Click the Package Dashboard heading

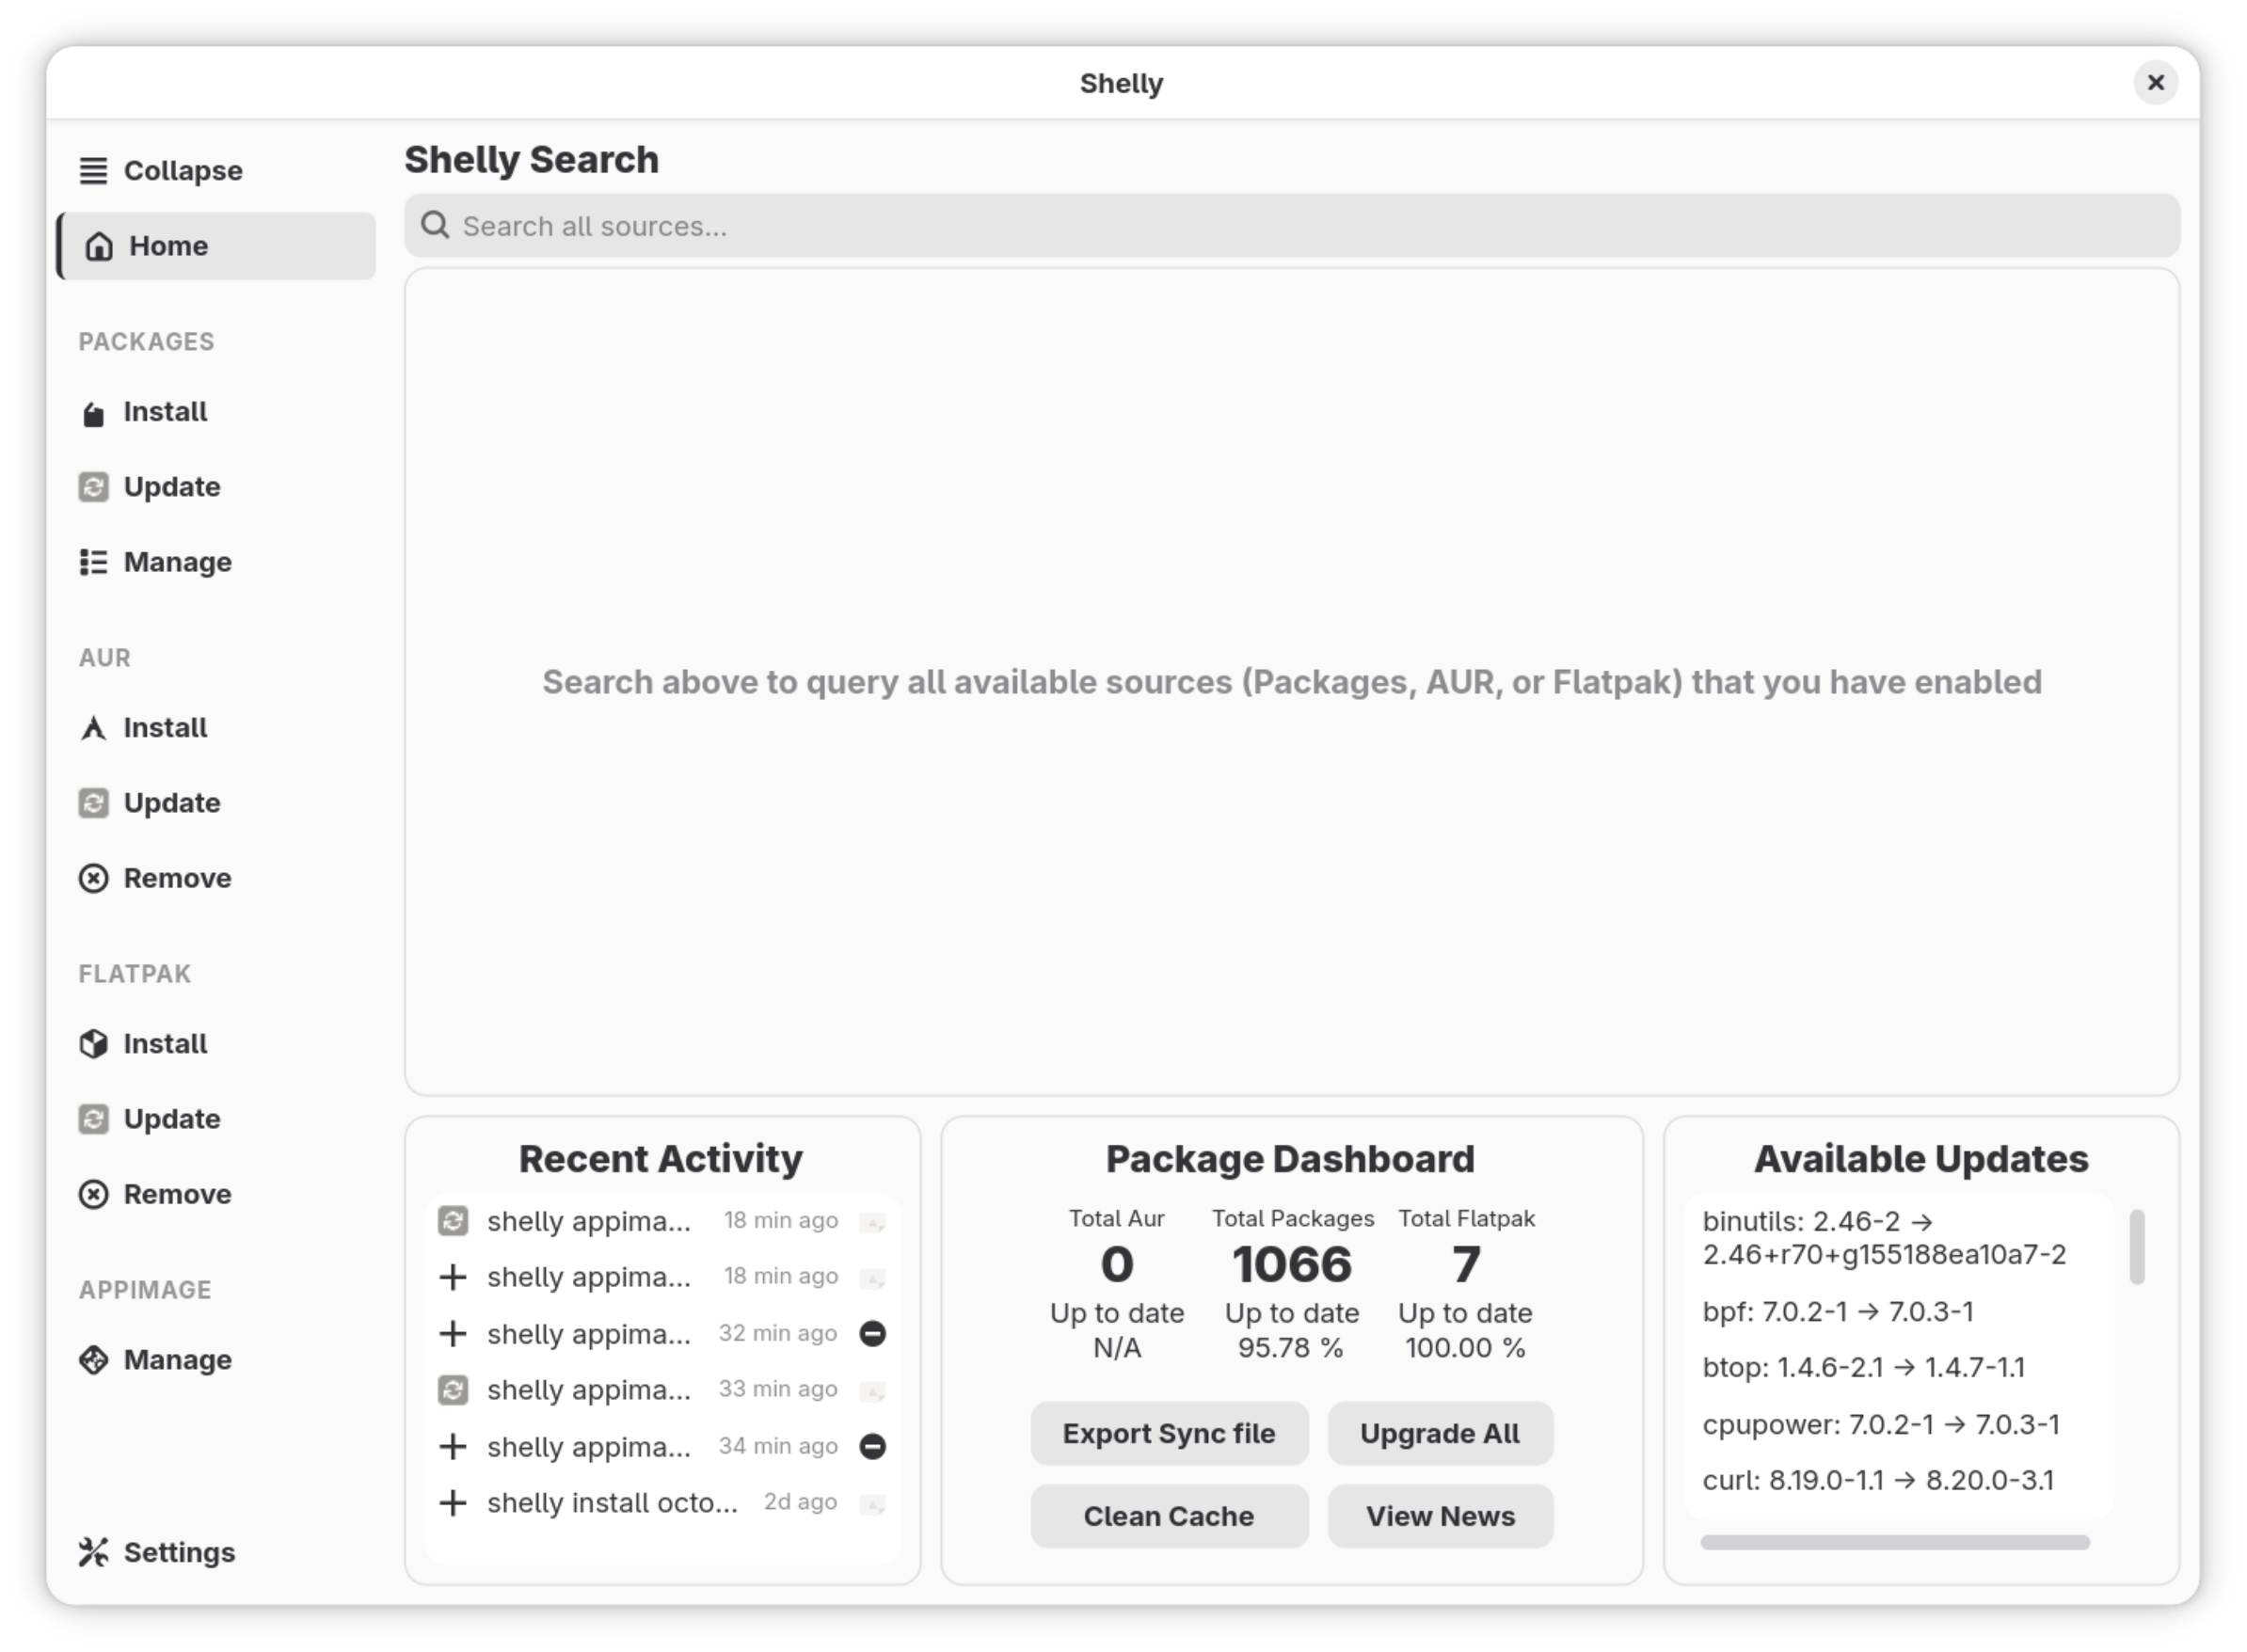point(1290,1160)
